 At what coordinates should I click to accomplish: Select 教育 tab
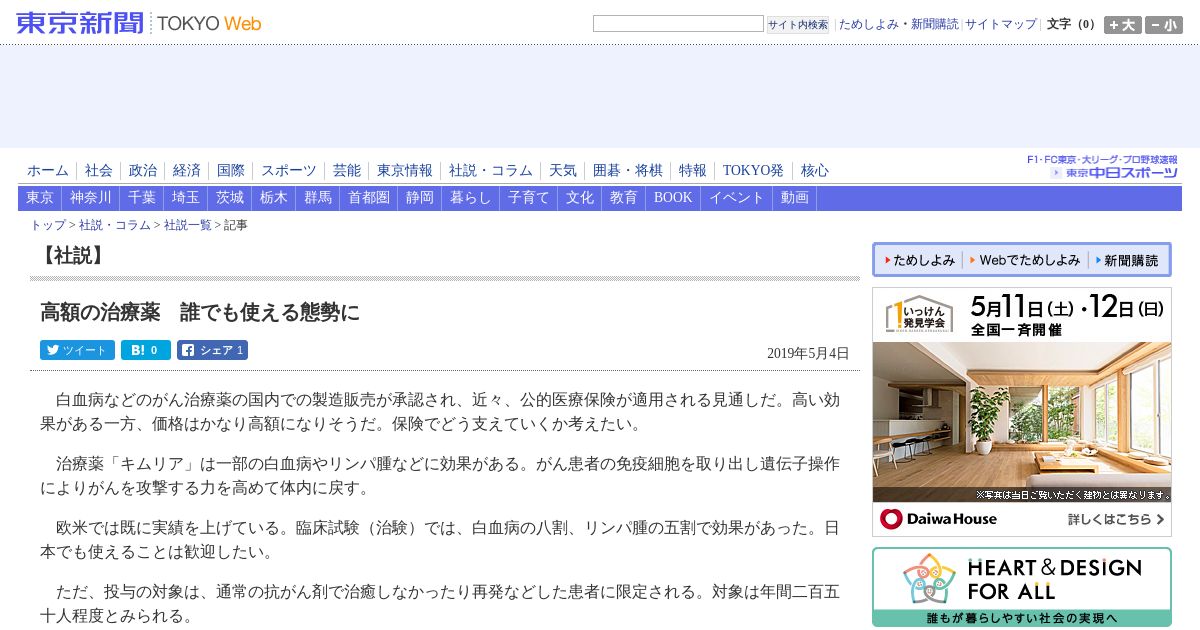pos(624,198)
